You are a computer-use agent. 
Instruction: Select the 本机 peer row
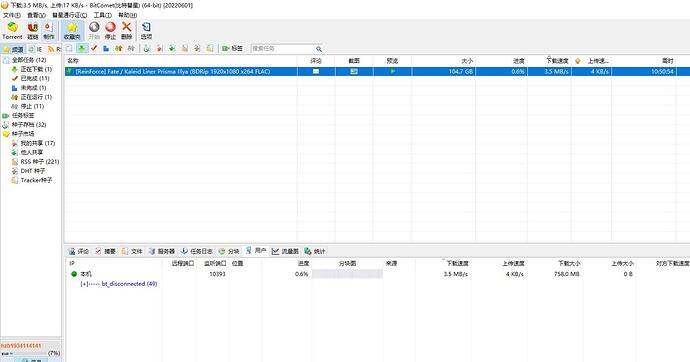(x=377, y=274)
